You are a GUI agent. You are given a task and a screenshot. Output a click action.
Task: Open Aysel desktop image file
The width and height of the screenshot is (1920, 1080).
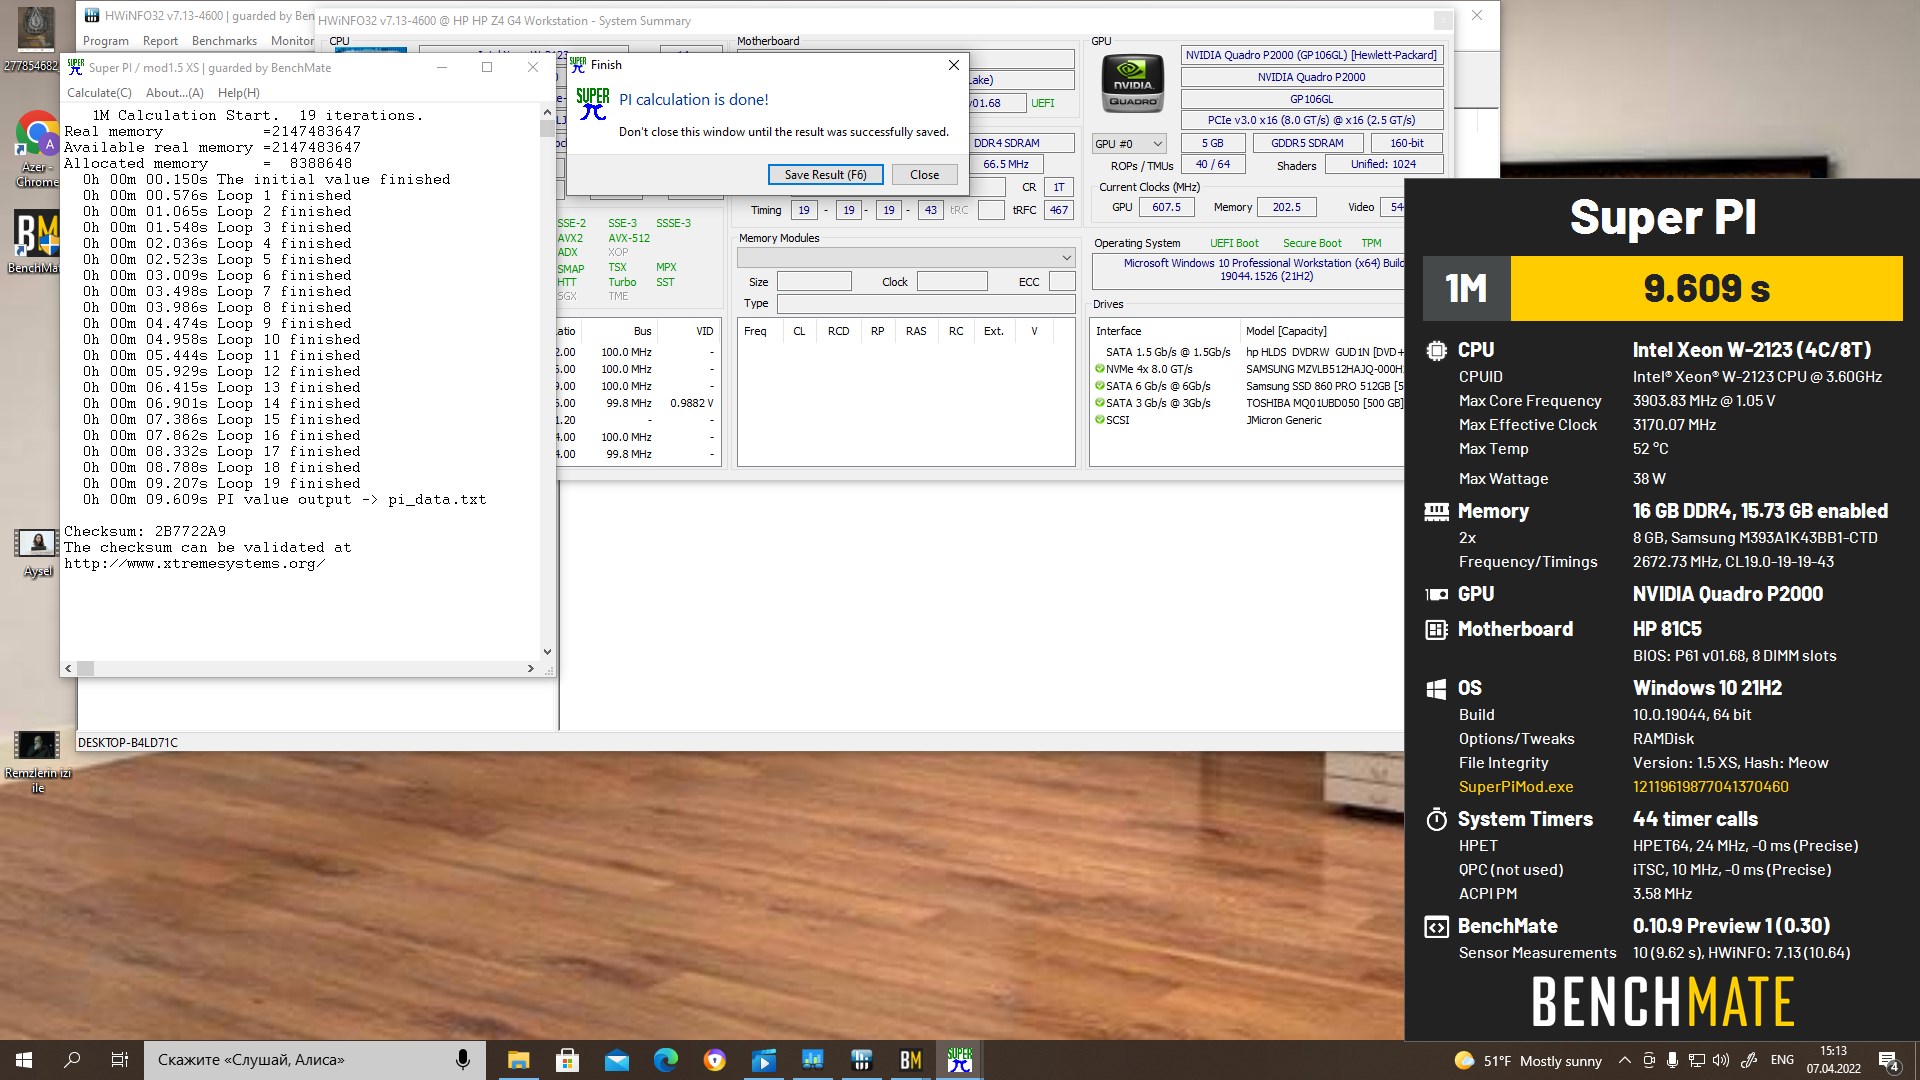(x=37, y=553)
